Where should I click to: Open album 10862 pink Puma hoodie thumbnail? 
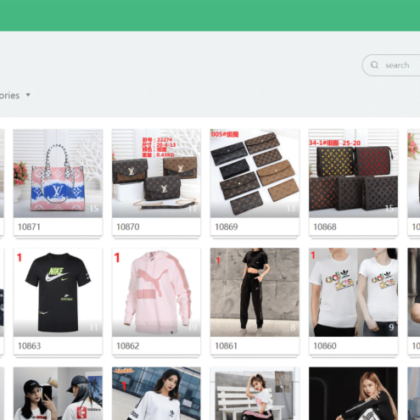point(156,292)
